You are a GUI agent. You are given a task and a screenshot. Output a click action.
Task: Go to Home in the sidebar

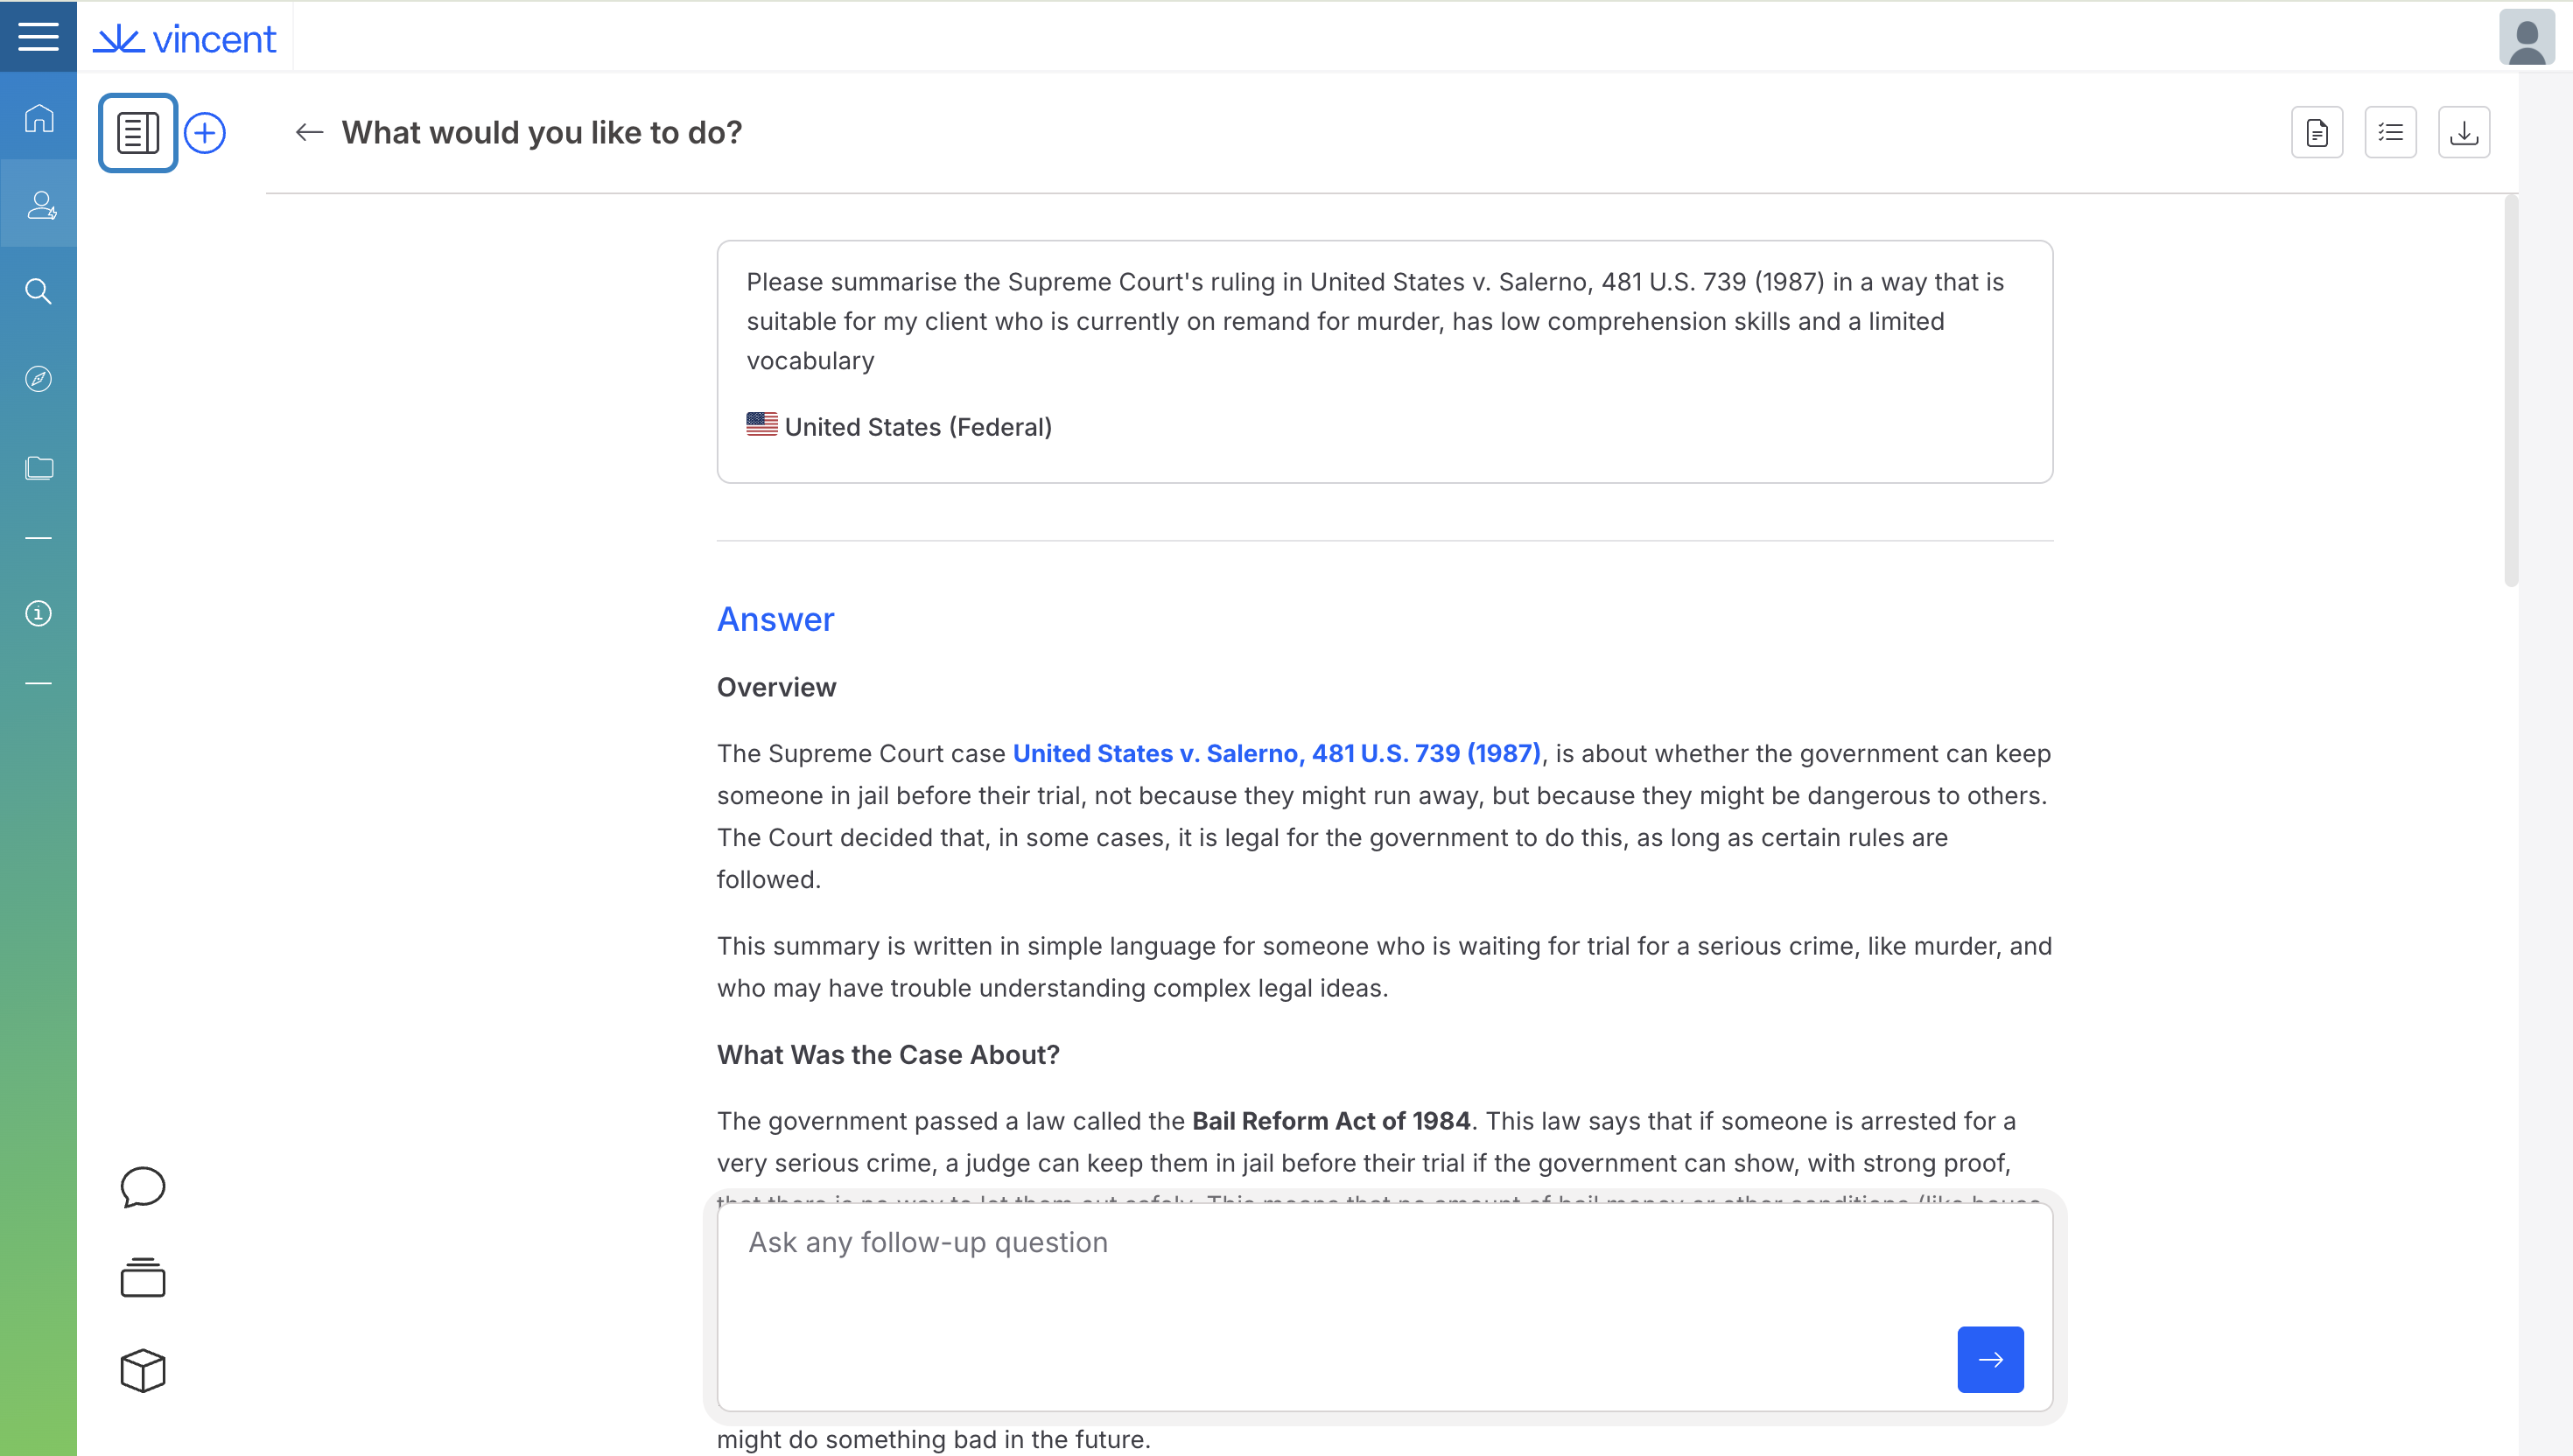pyautogui.click(x=38, y=118)
